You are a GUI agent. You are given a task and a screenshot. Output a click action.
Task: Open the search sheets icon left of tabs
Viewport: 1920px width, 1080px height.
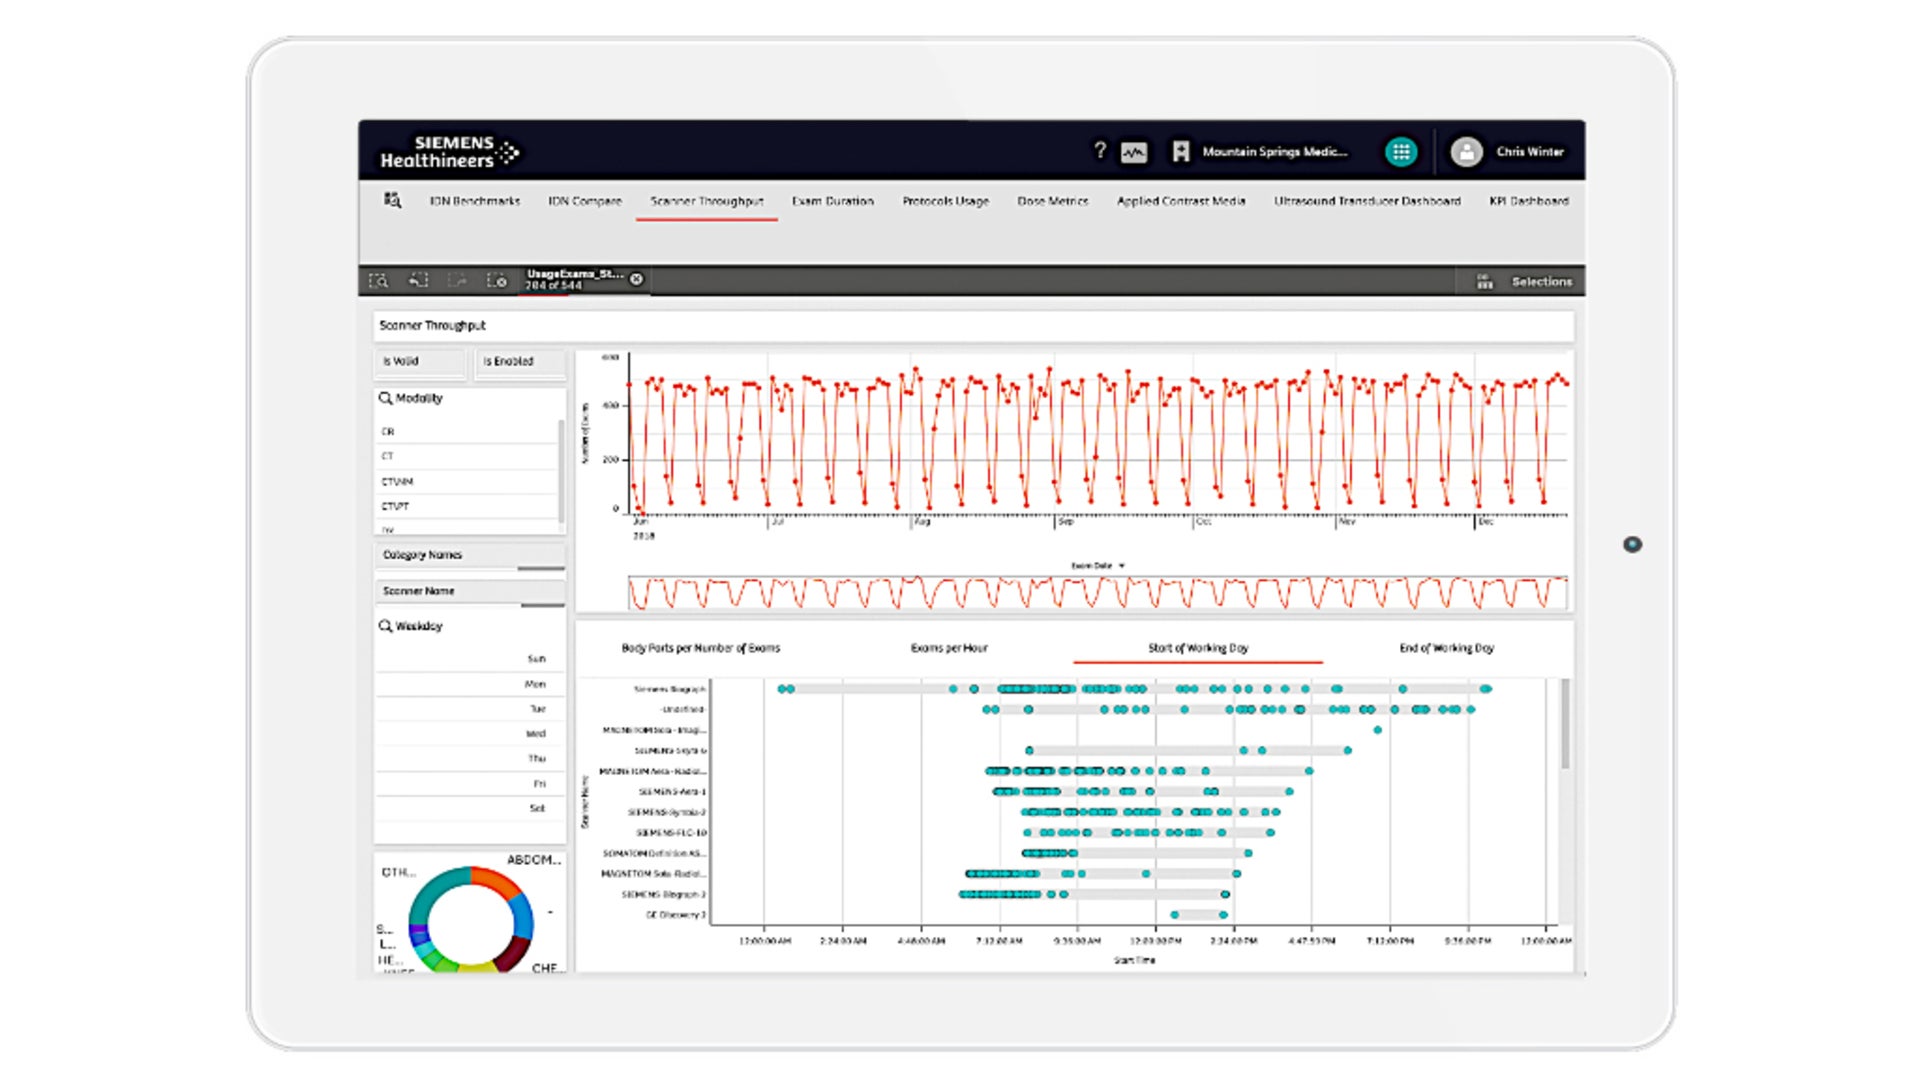click(x=392, y=200)
